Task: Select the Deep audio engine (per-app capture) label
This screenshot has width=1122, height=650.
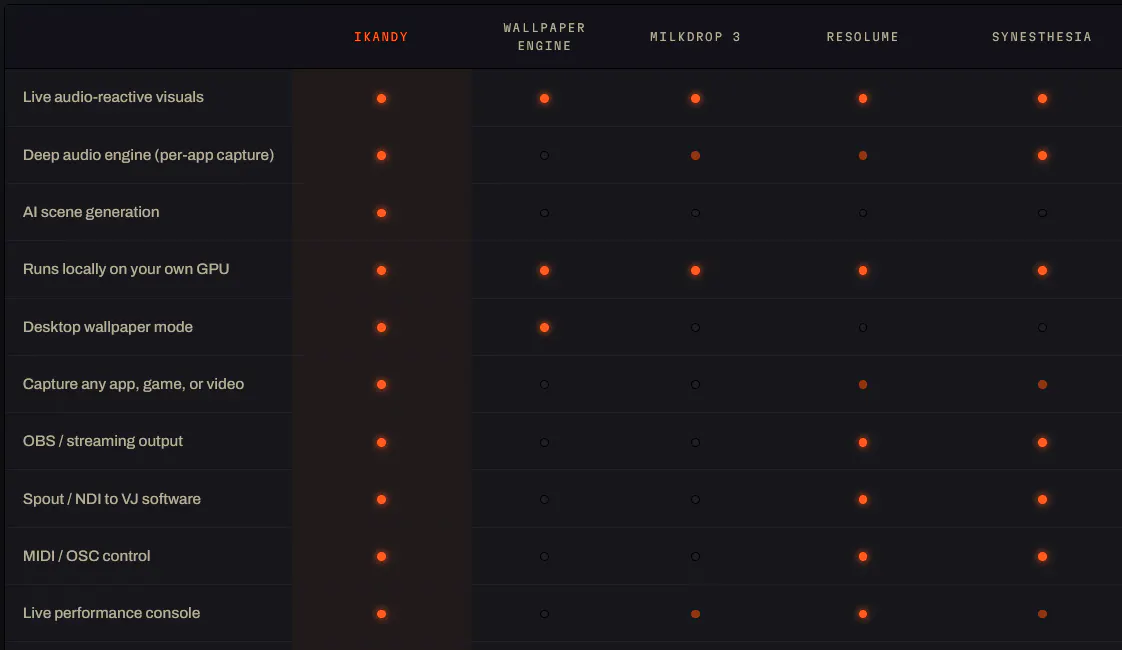Action: click(x=148, y=155)
